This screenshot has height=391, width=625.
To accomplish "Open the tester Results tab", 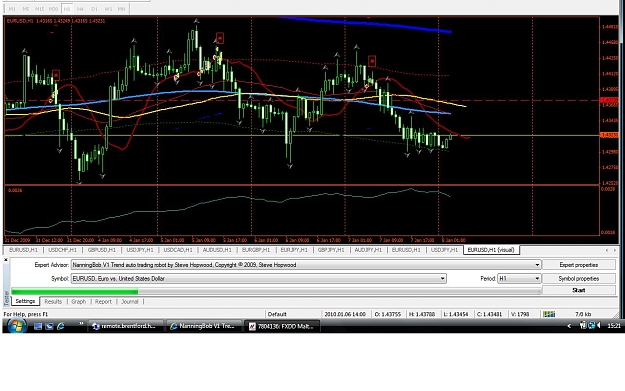I will point(53,302).
